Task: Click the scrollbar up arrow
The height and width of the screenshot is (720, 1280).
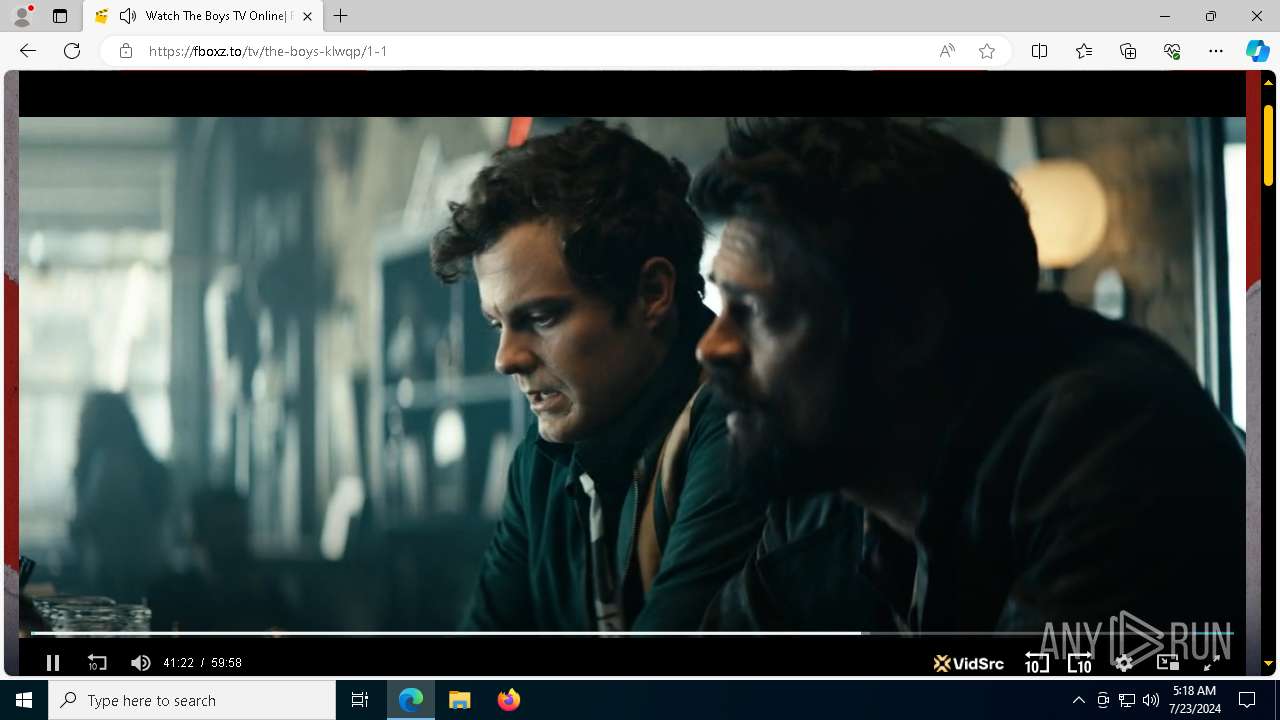Action: coord(1268,83)
